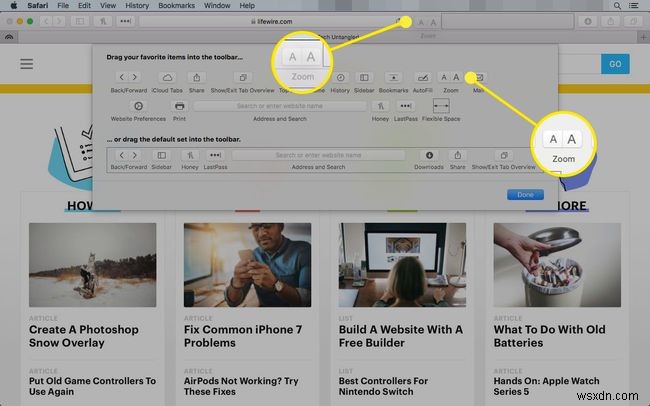Open 'Fix Common iPhone 7 Problems' article
Screen dimensions: 650x406
(243, 336)
